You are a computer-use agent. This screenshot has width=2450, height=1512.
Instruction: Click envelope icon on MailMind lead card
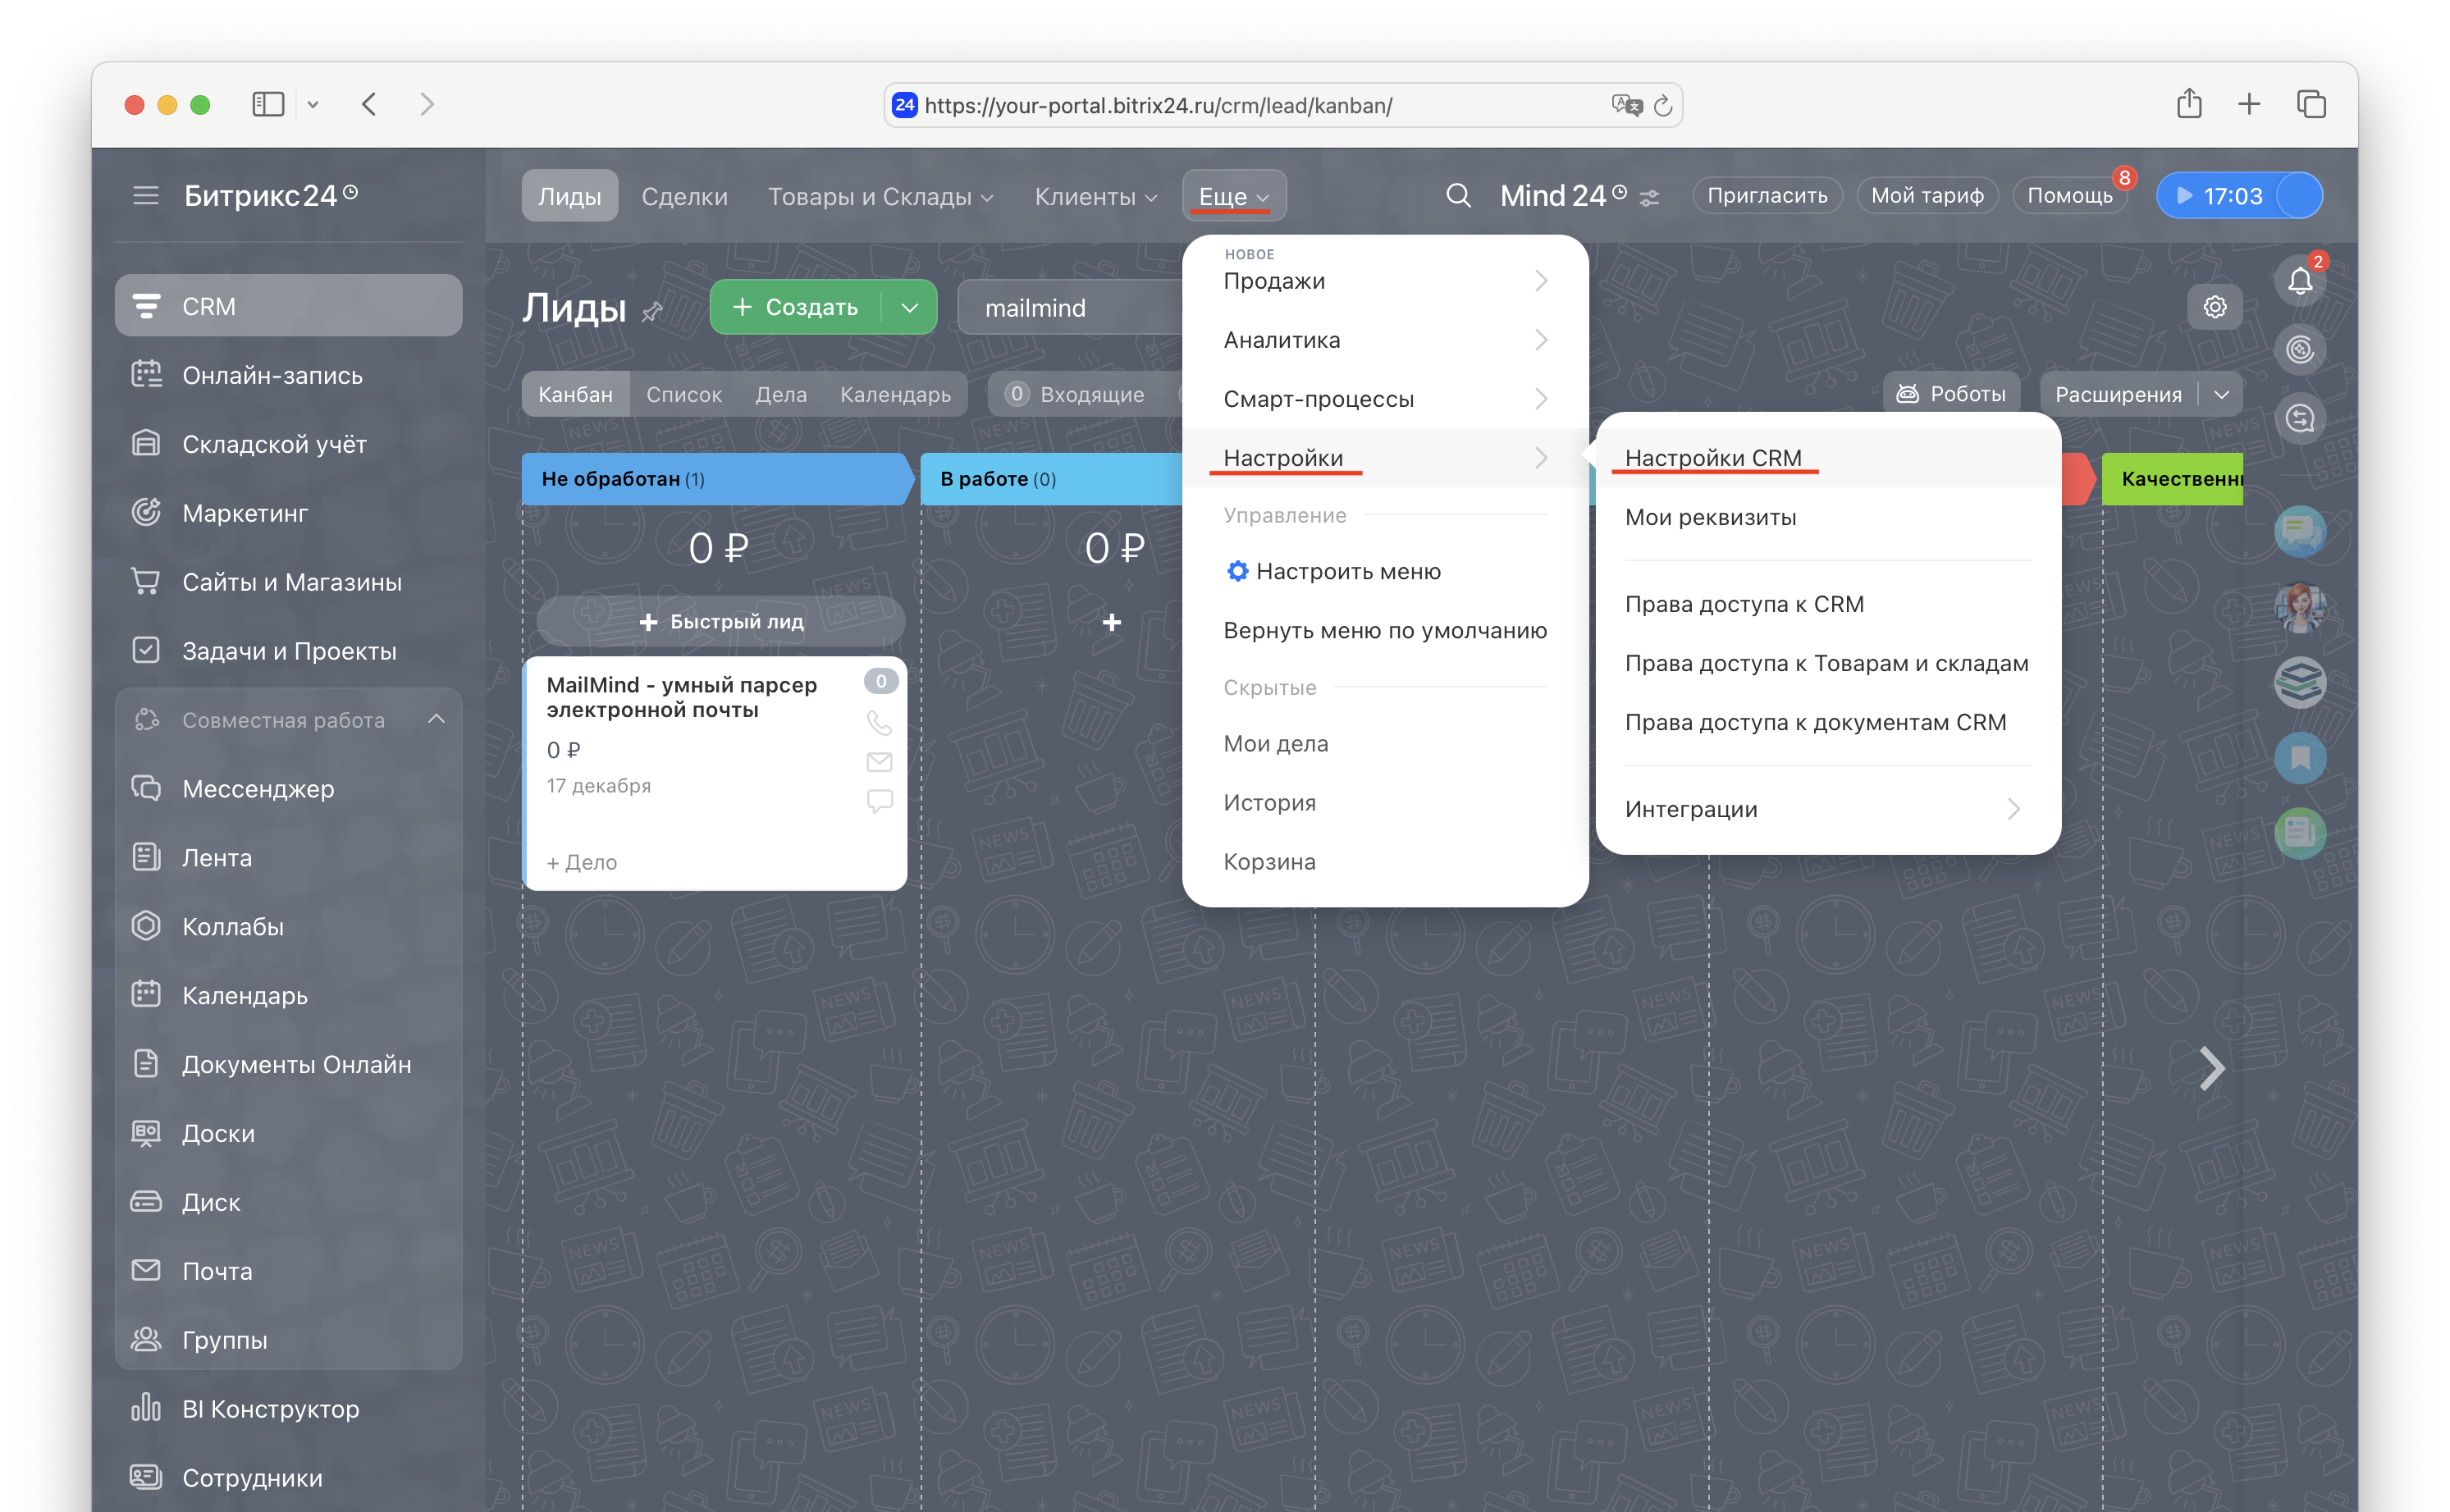(879, 762)
